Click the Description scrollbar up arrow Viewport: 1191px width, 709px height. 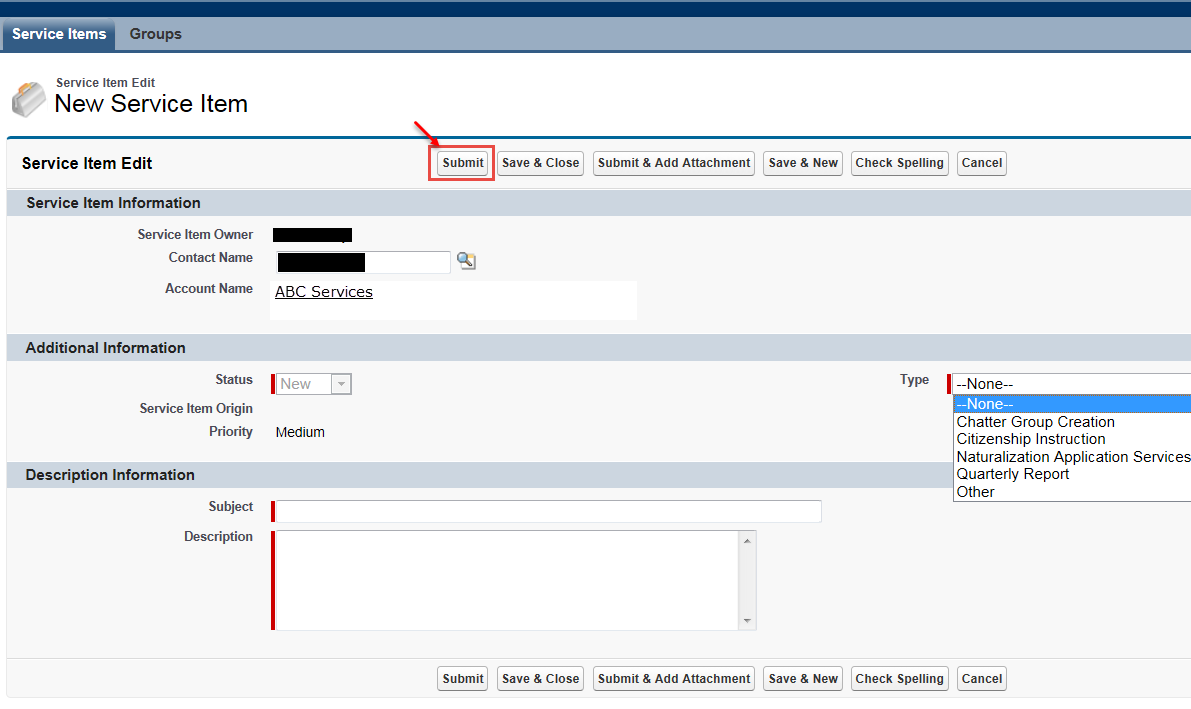click(x=747, y=540)
